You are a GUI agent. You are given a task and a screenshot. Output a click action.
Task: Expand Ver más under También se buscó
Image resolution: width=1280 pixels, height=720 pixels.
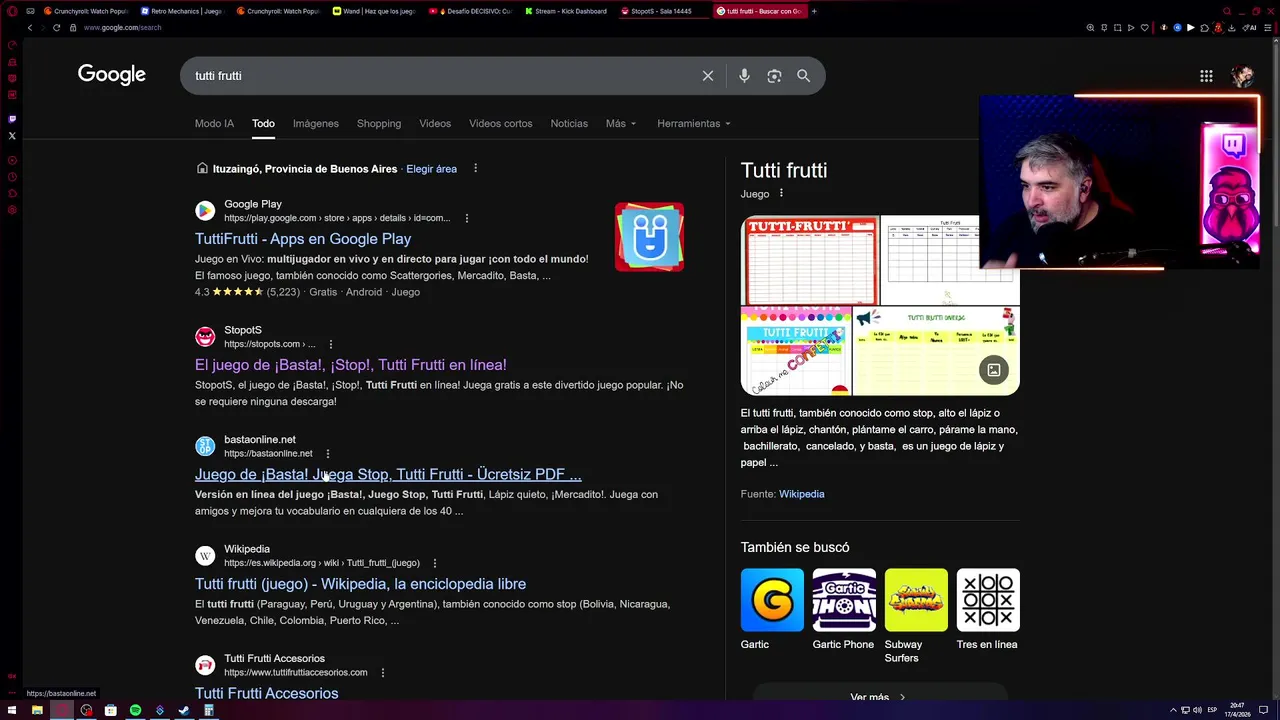coord(879,697)
